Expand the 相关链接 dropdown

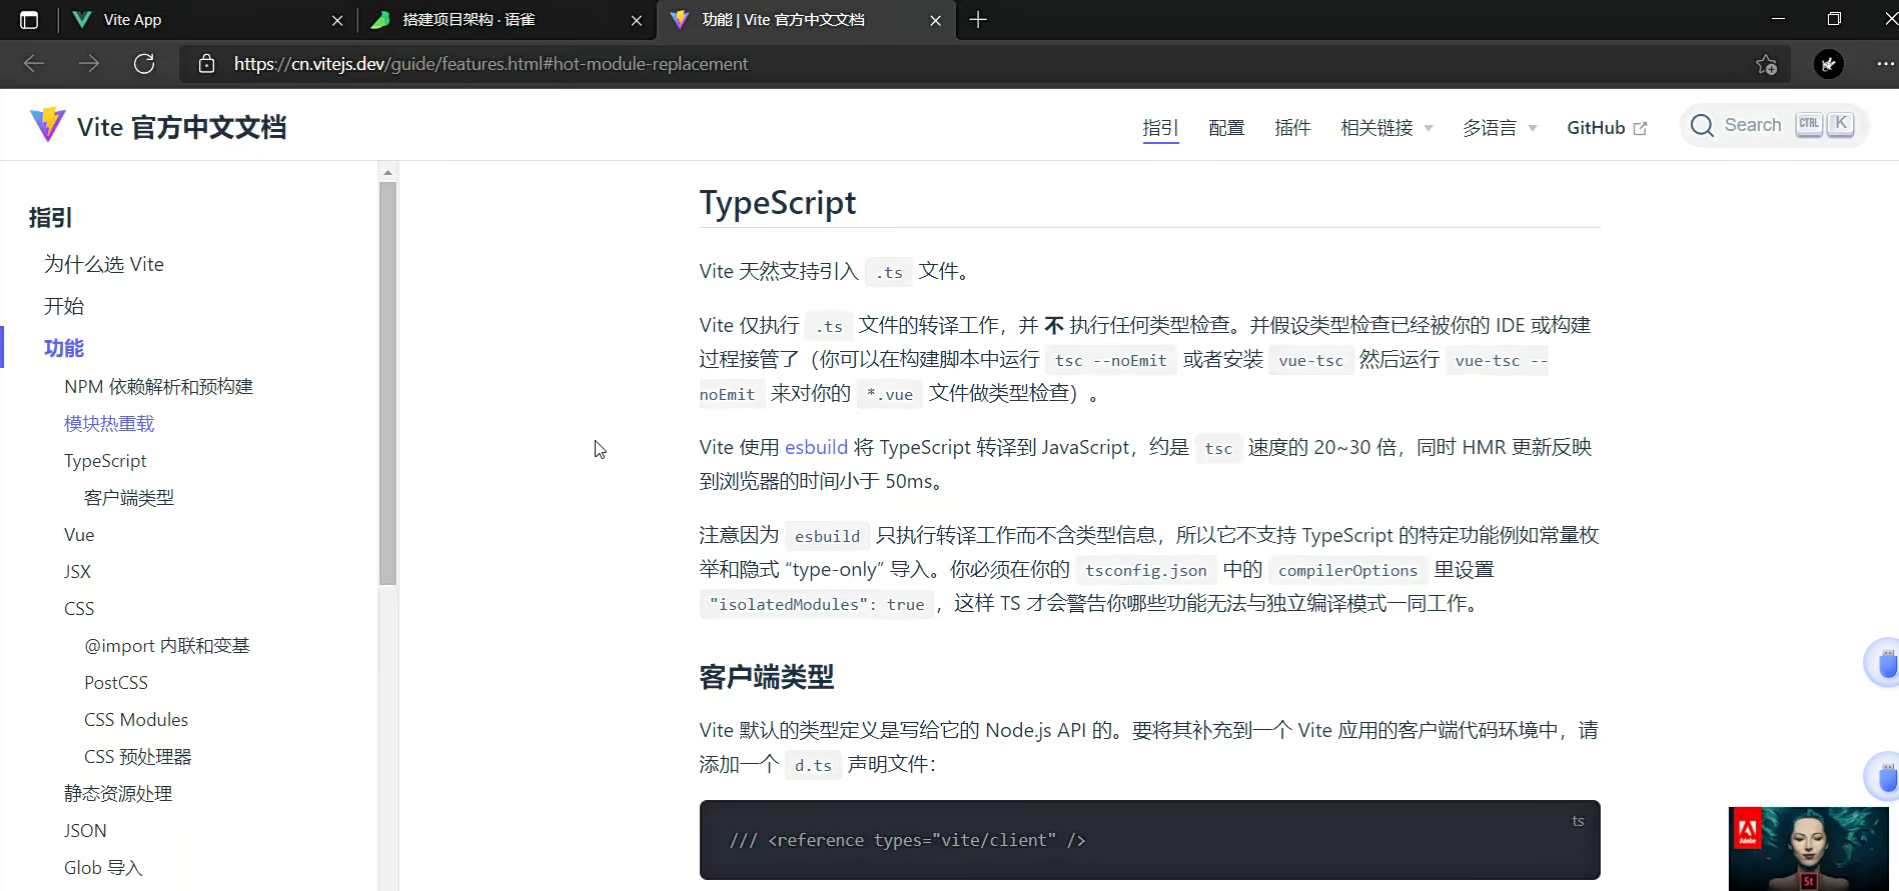click(x=1386, y=128)
